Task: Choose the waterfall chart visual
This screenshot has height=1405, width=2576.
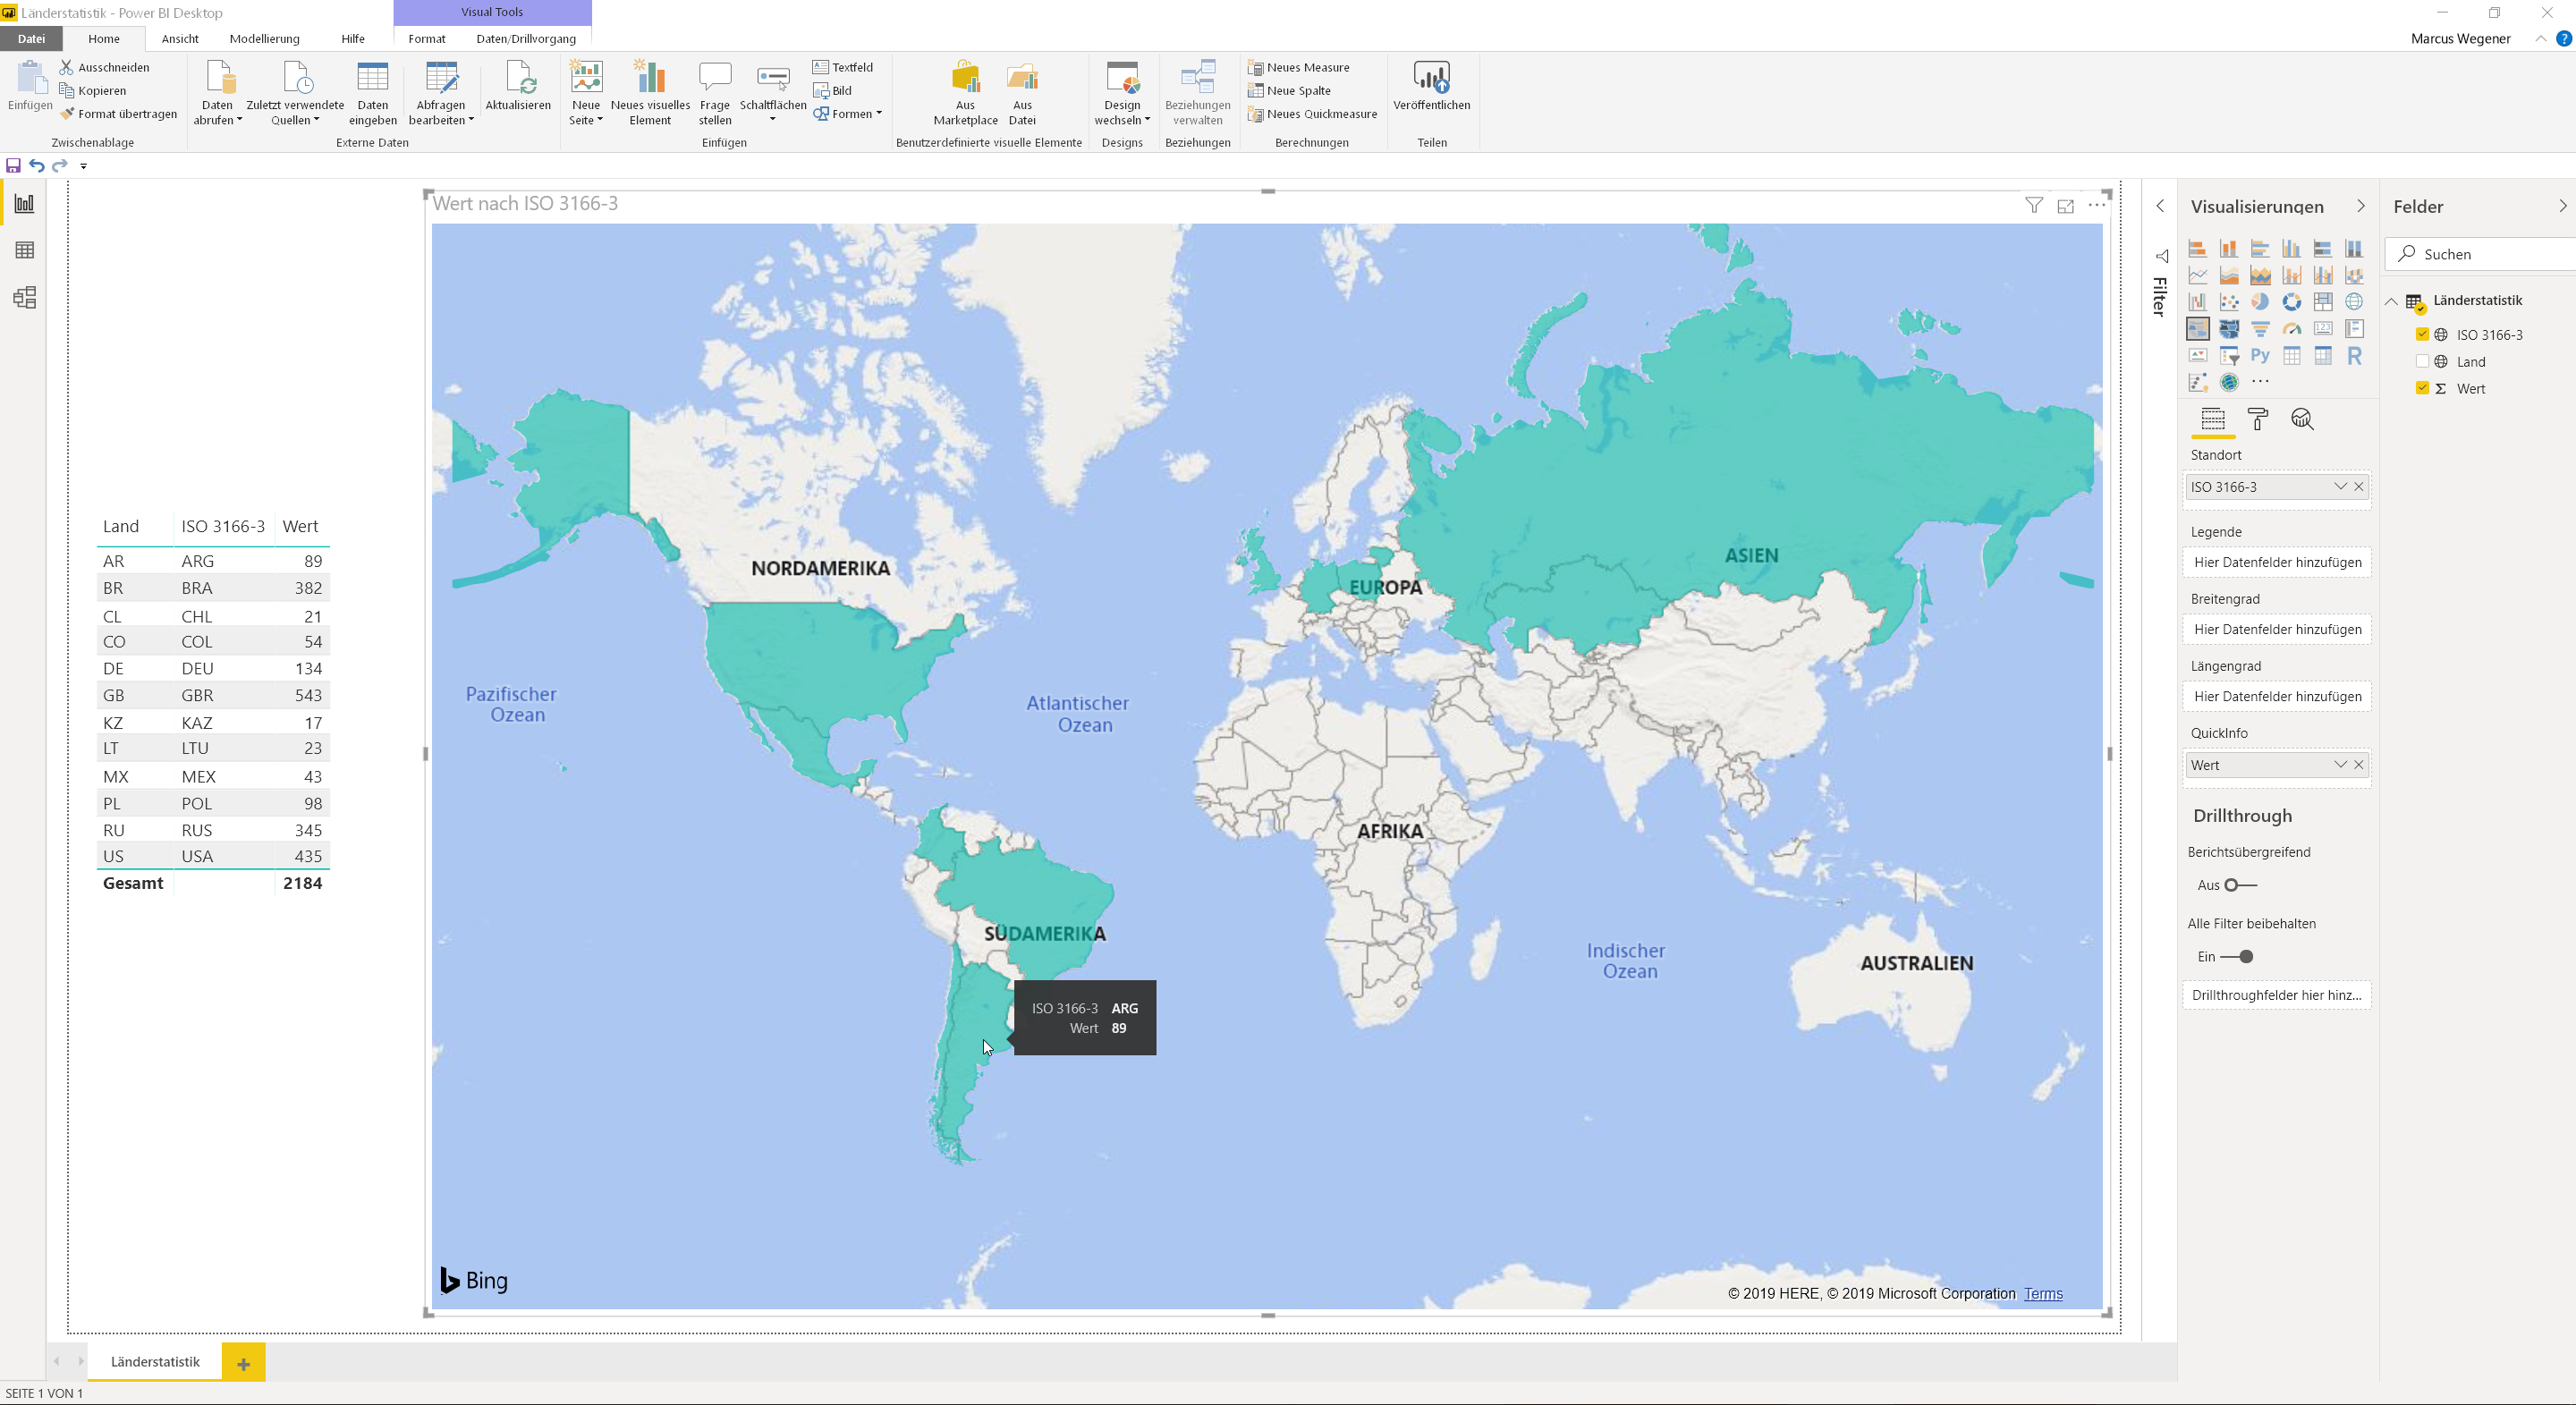Action: 2197,302
